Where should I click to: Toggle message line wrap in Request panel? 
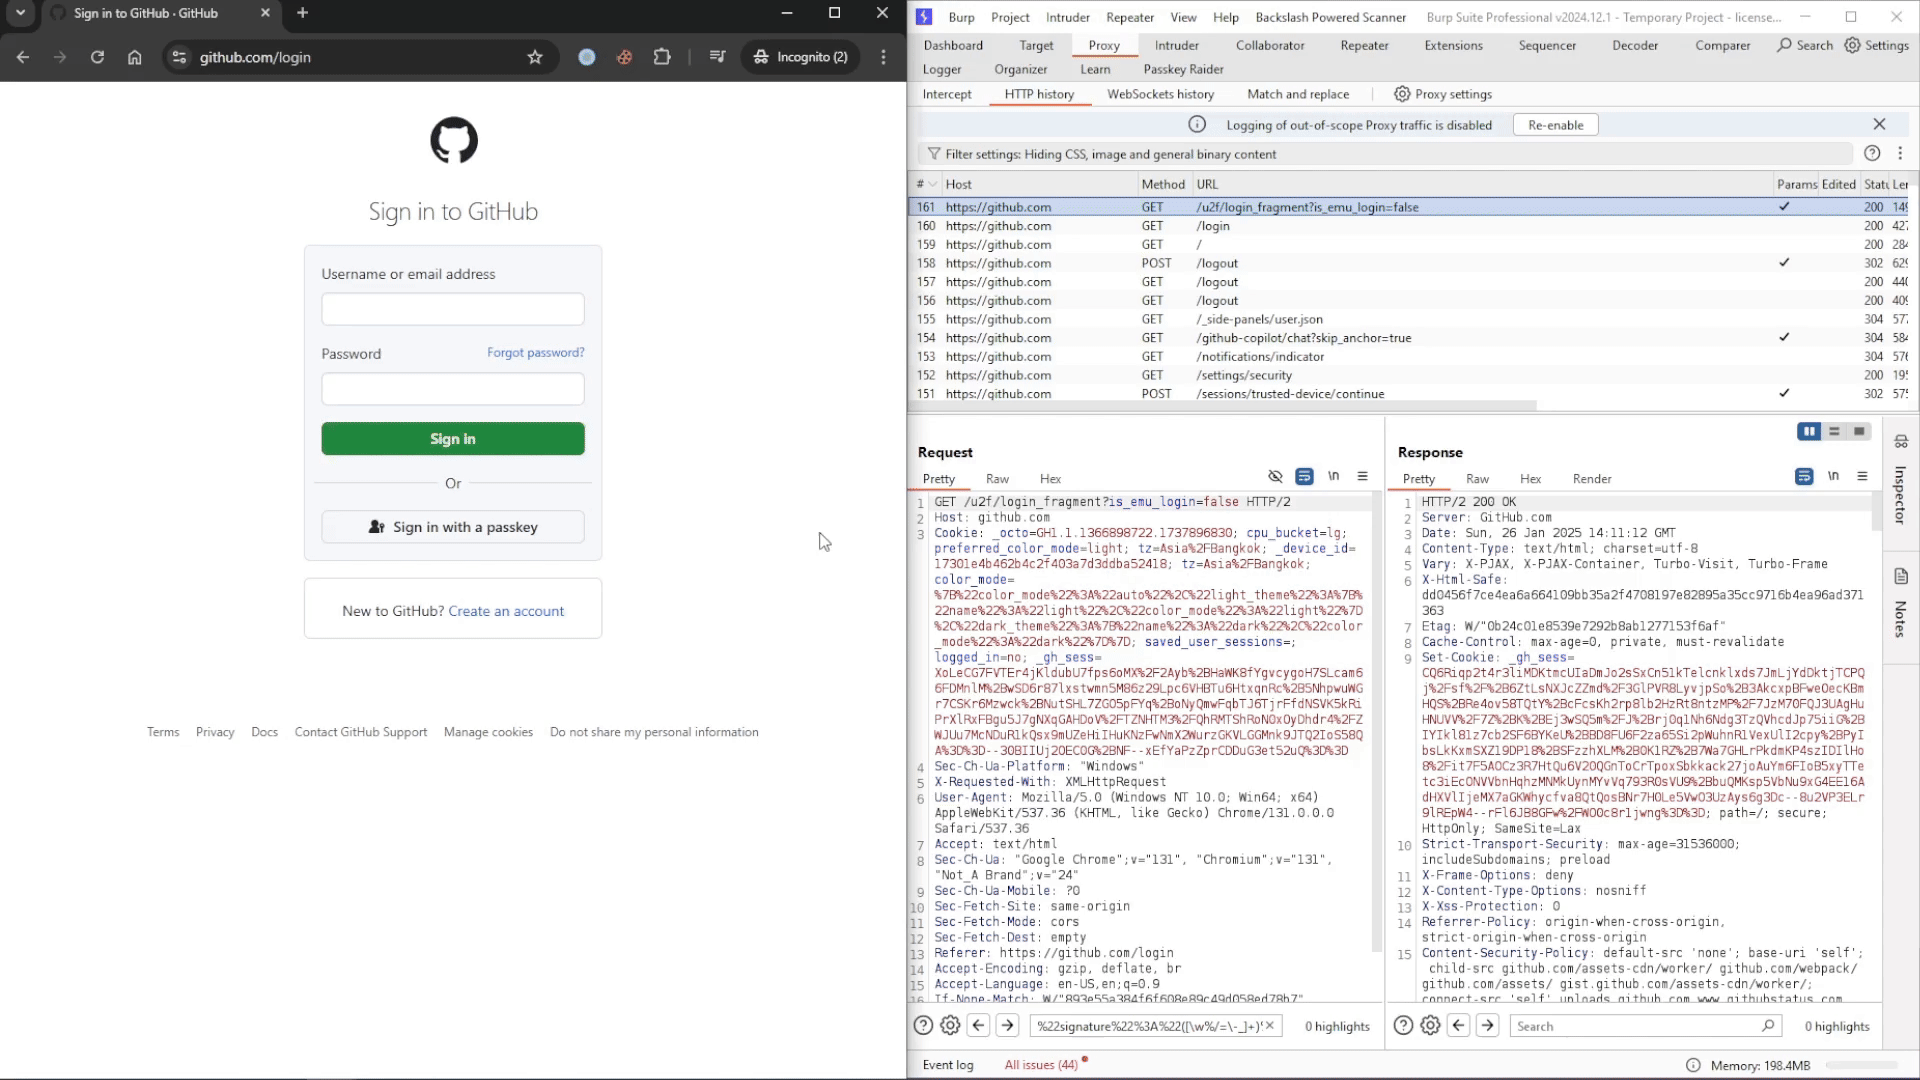[x=1304, y=476]
